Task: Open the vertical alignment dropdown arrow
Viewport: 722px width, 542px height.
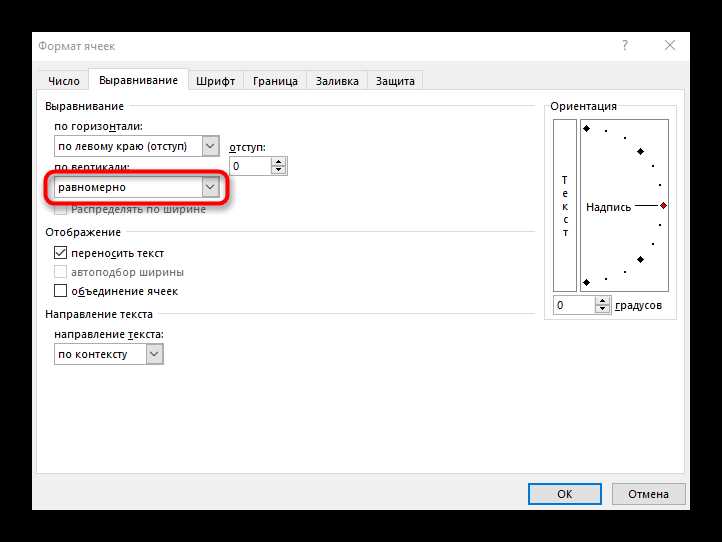Action: pyautogui.click(x=210, y=187)
